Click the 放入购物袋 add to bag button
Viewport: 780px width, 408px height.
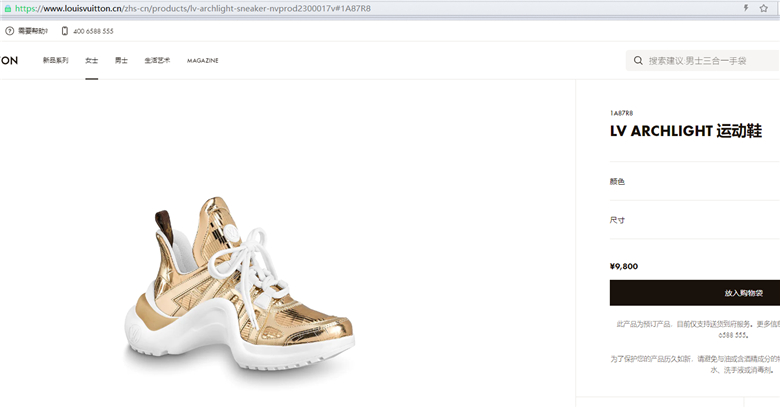coord(695,293)
